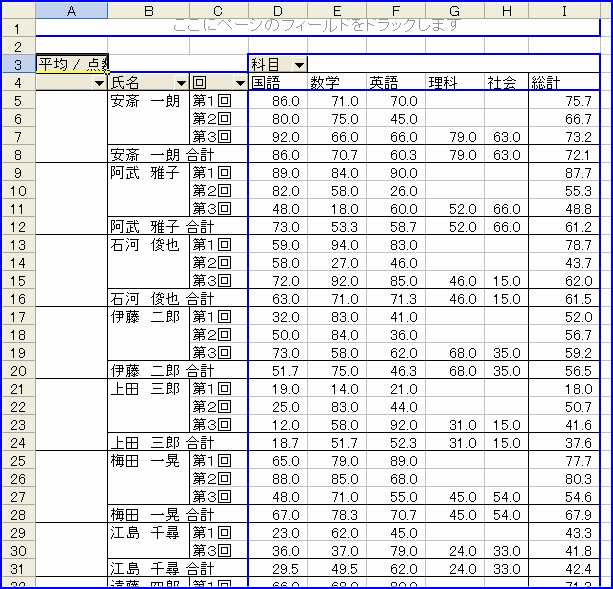The height and width of the screenshot is (589, 613).
Task: Click 第1回 in 安斎 一朗's row 5
Action: [219, 100]
